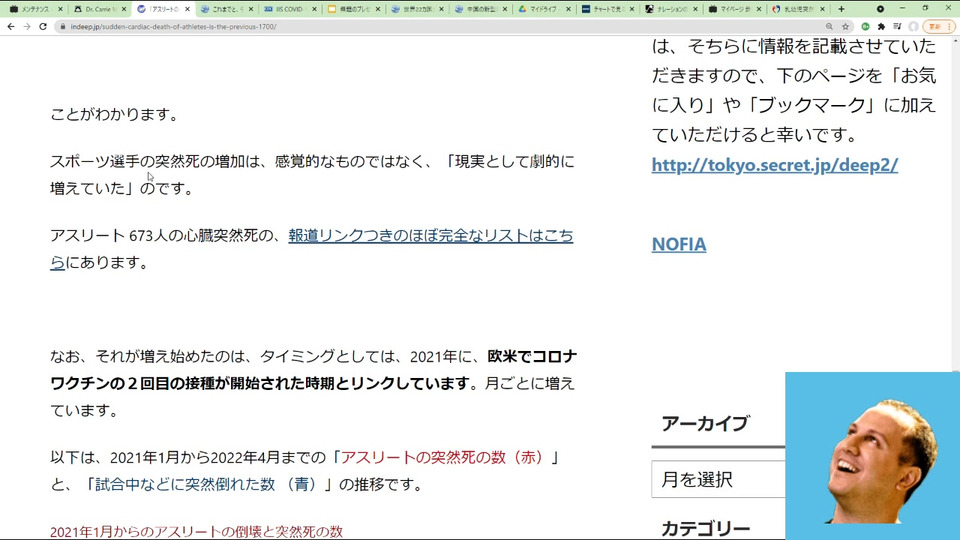
Task: Open the profile avatar menu
Action: [x=913, y=26]
